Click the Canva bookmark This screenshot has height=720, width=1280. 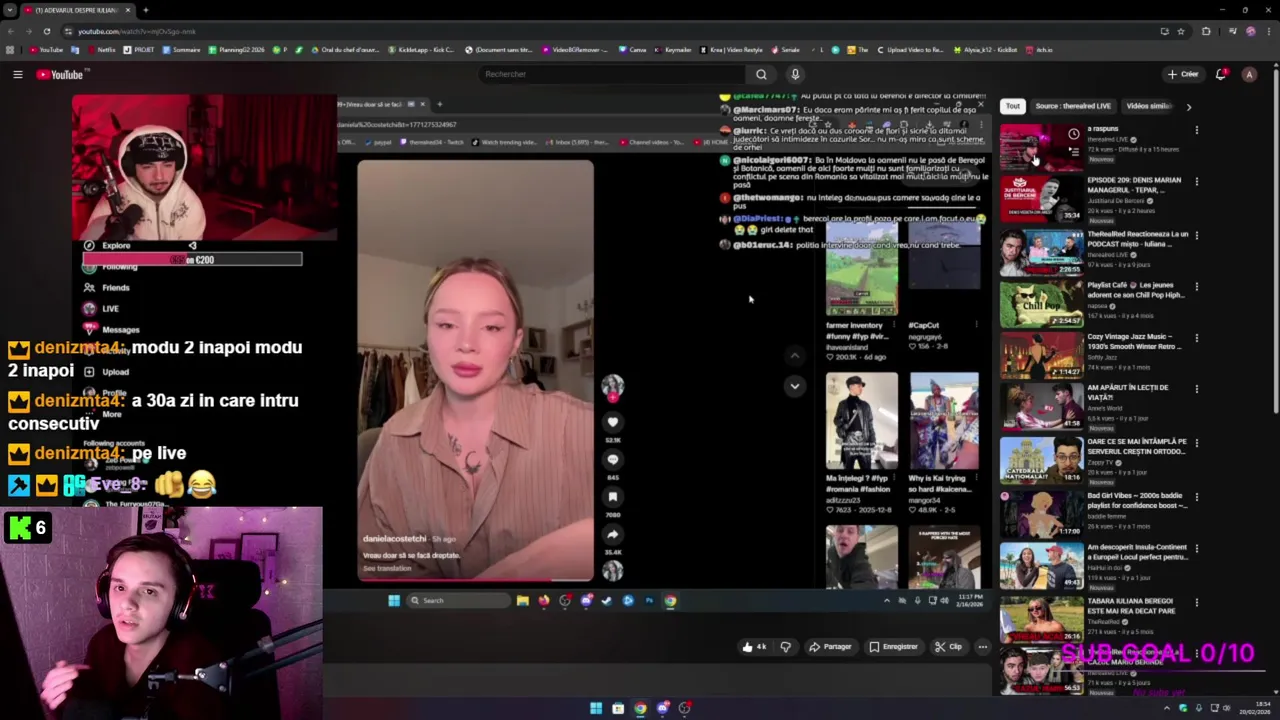[x=633, y=50]
